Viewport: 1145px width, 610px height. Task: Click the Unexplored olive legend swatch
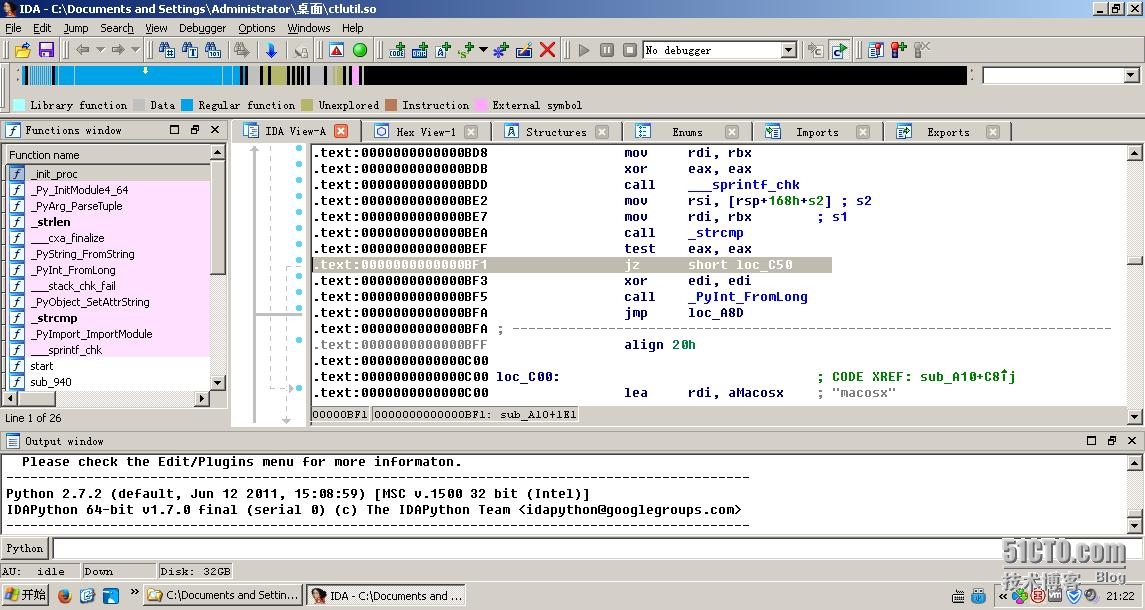click(307, 105)
